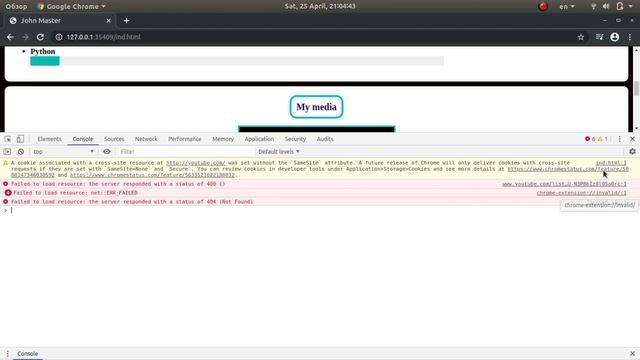Select the drawer Console tab

27,353
